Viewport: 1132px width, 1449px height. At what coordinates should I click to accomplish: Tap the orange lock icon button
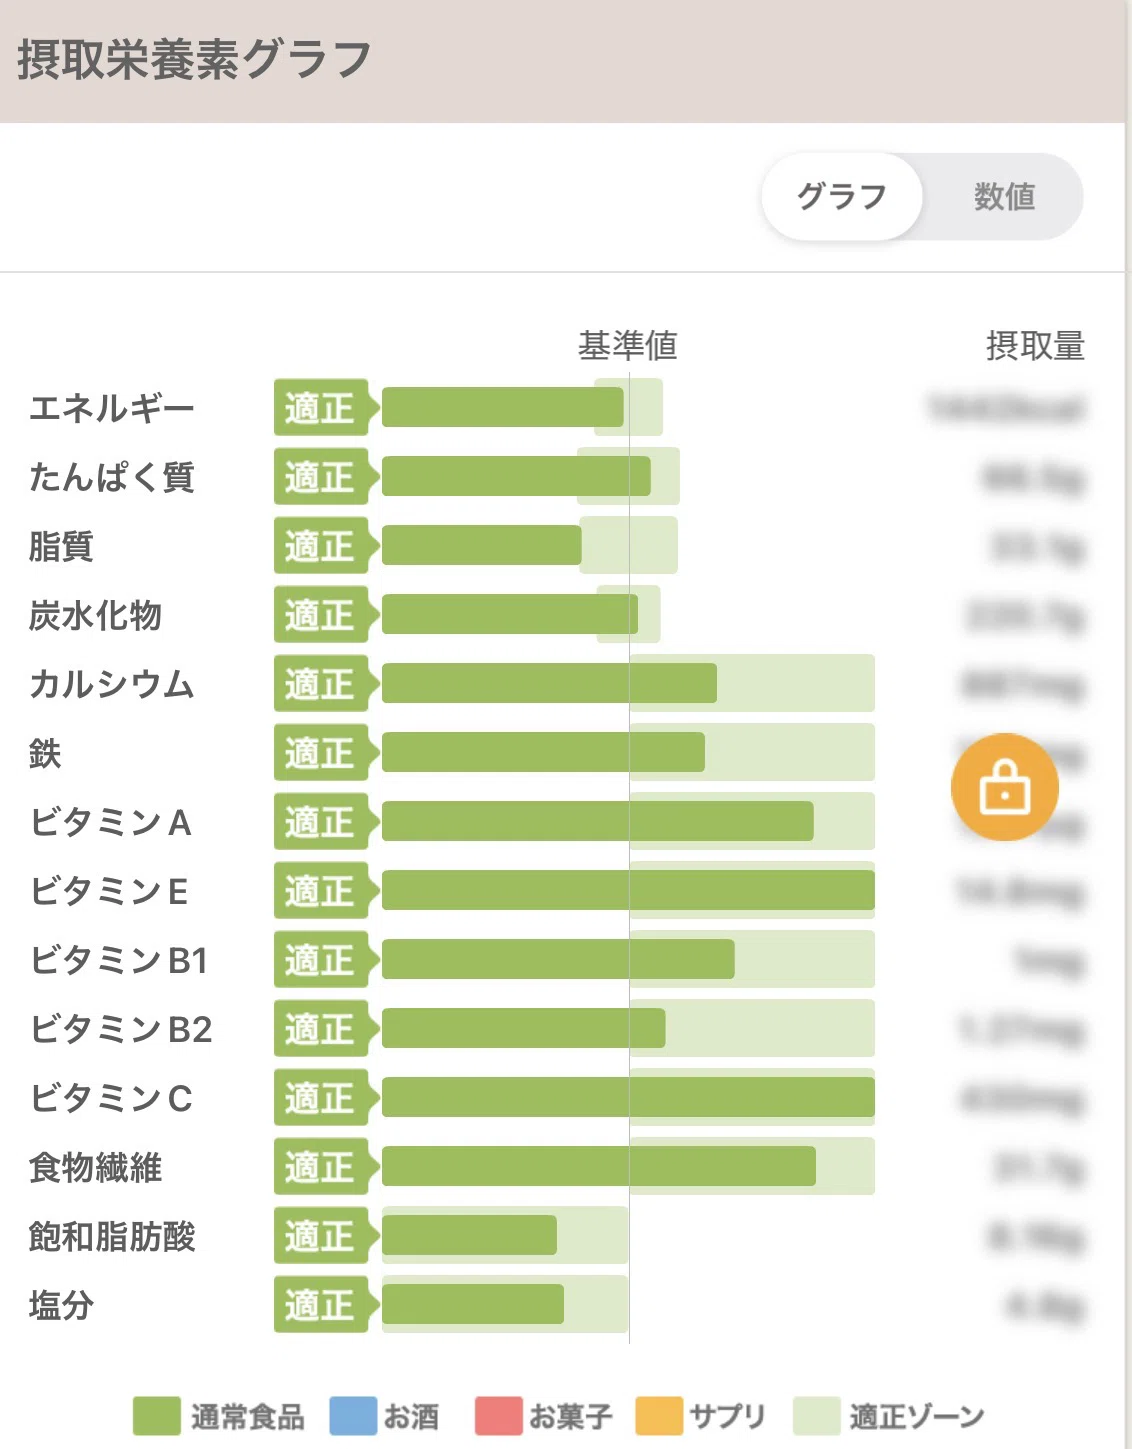pos(1004,787)
